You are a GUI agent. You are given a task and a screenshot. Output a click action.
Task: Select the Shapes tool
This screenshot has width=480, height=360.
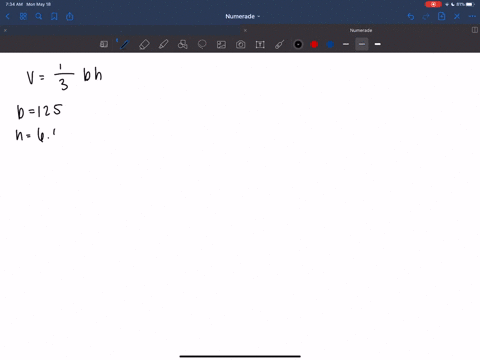point(183,44)
